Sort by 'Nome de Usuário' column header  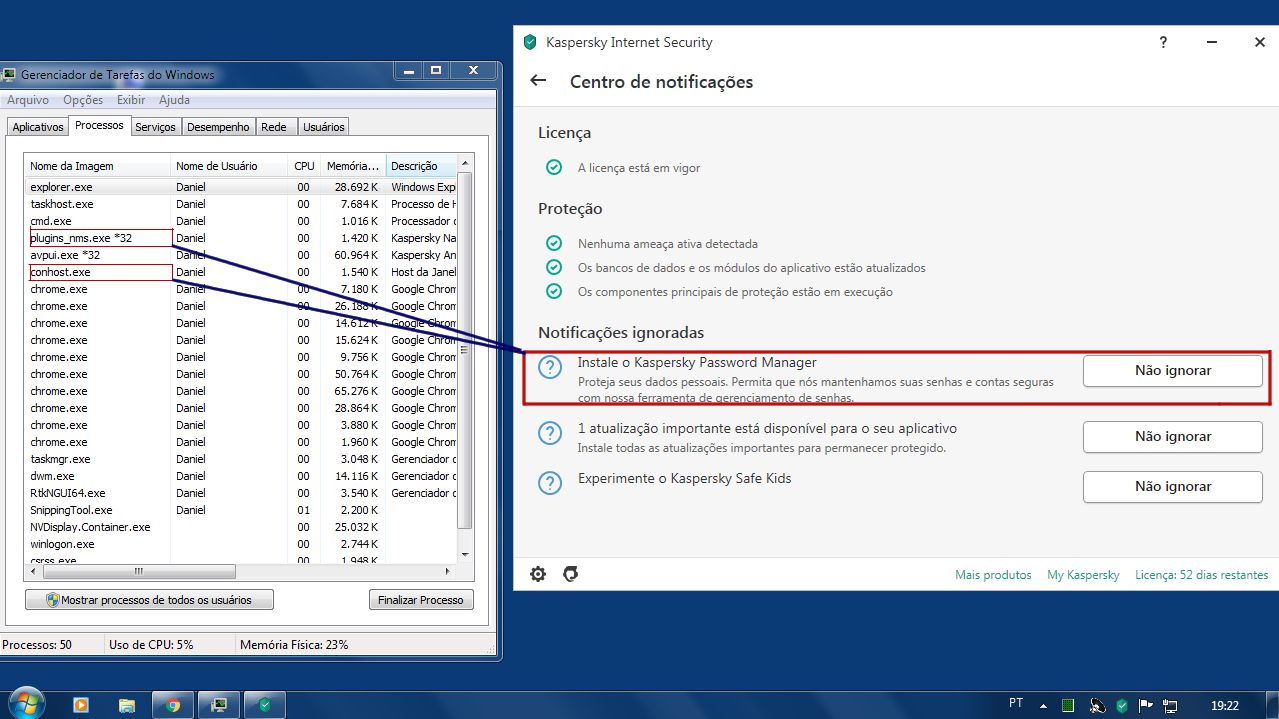pyautogui.click(x=231, y=166)
